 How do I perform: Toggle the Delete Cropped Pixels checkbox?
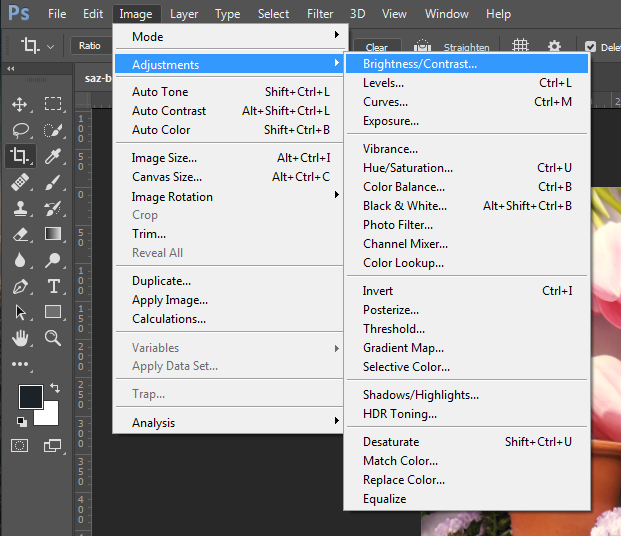point(590,47)
